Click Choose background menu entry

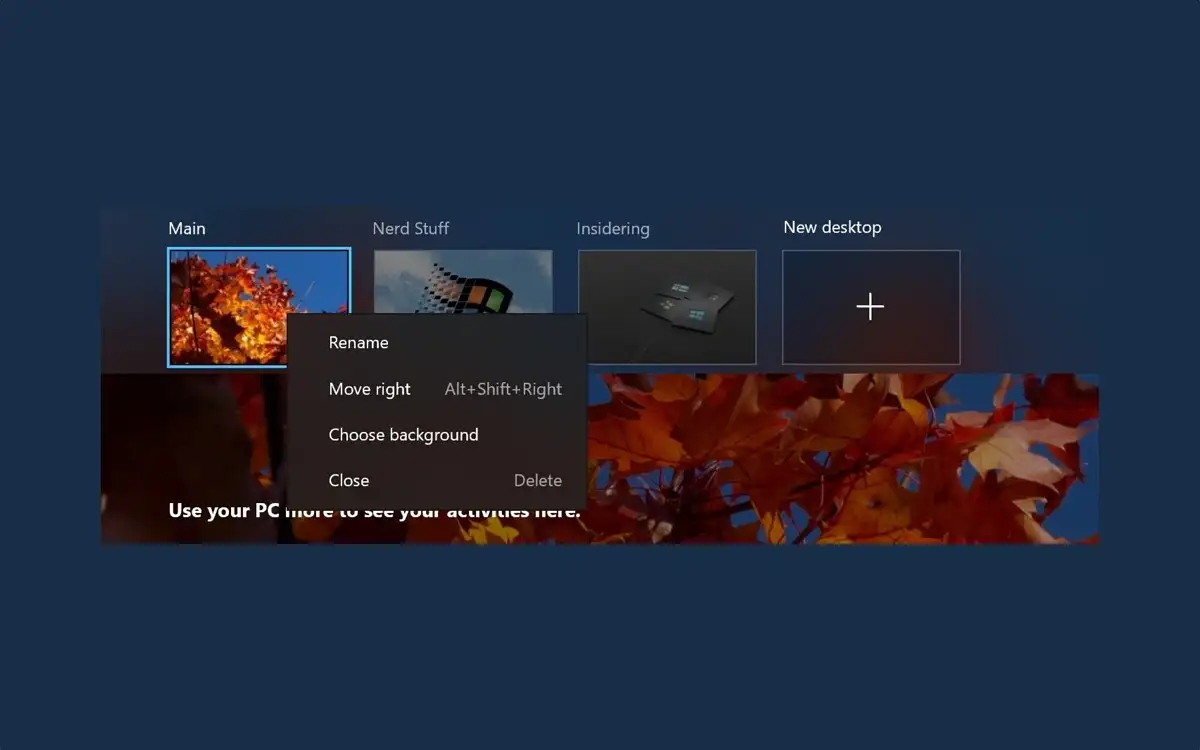point(403,434)
